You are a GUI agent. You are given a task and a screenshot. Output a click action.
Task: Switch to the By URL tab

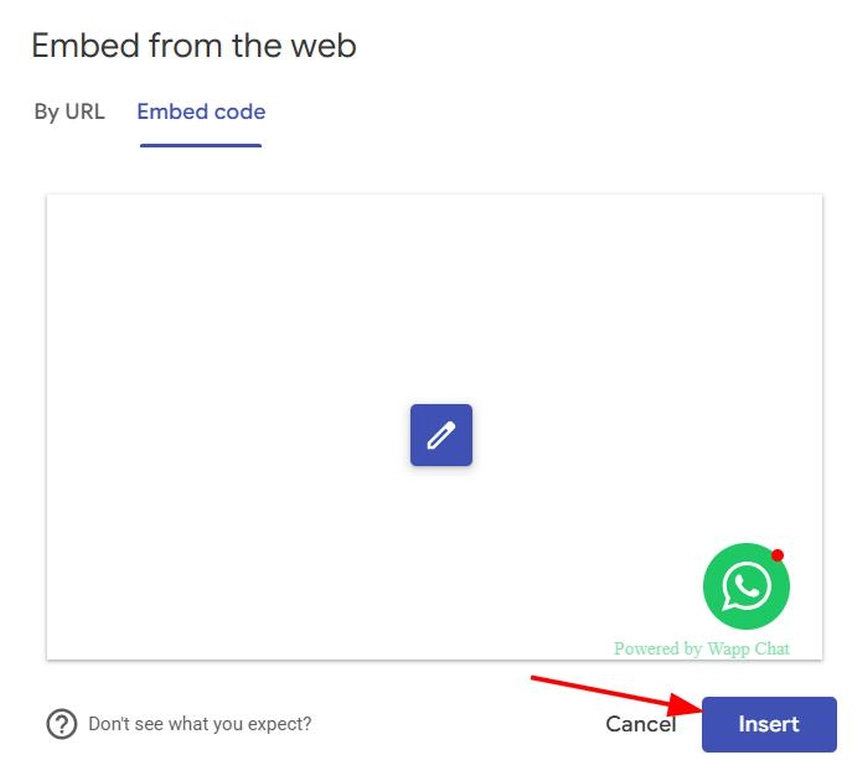click(x=69, y=112)
